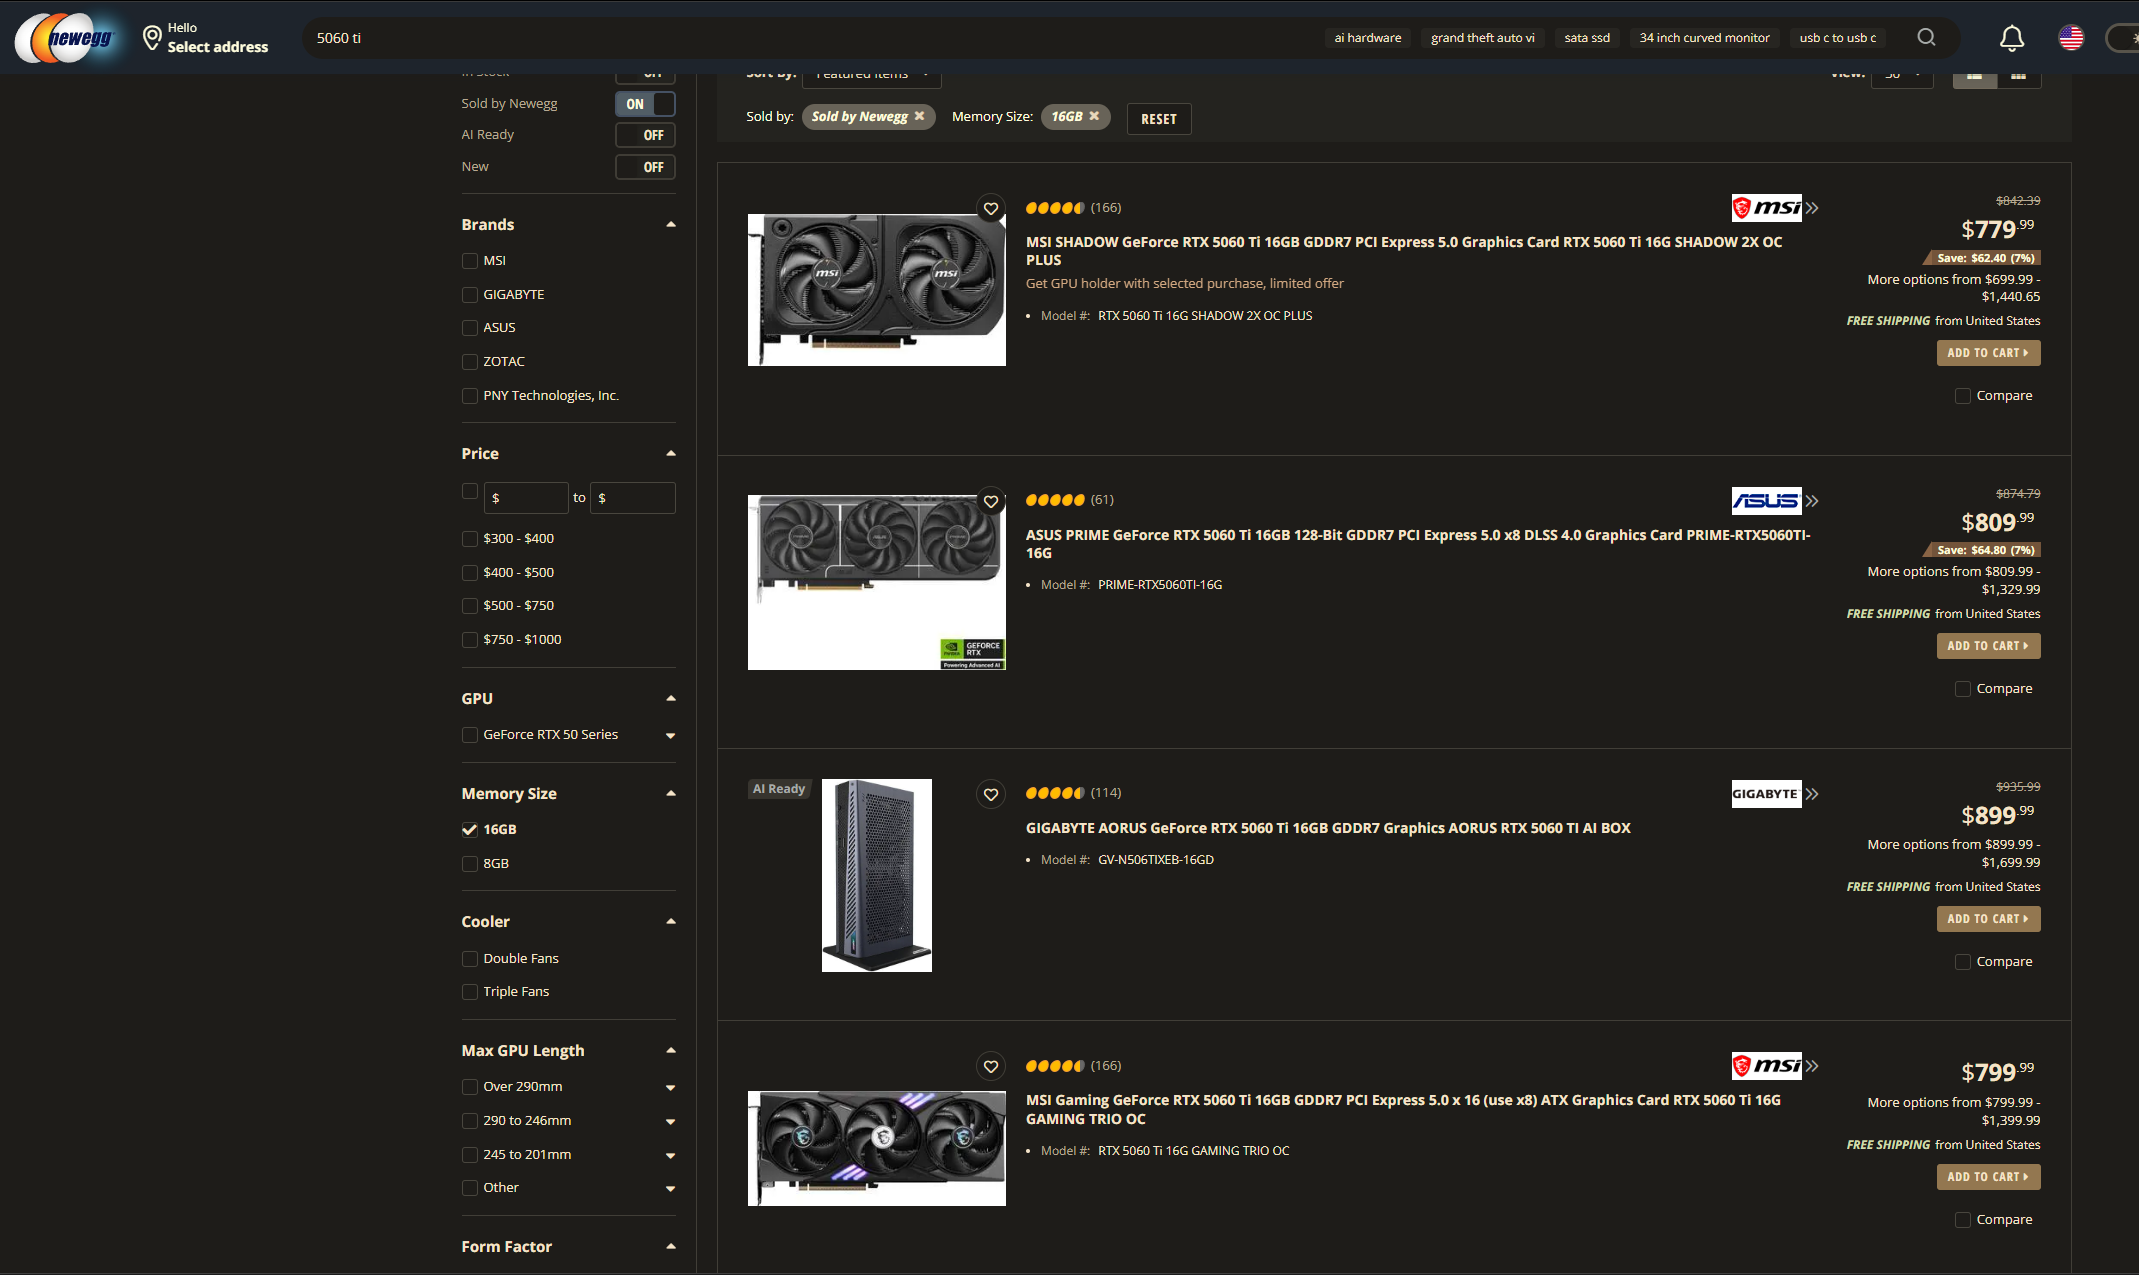Add ASUS PRIME card to cart
Screen dimensions: 2139x1275
(1988, 646)
